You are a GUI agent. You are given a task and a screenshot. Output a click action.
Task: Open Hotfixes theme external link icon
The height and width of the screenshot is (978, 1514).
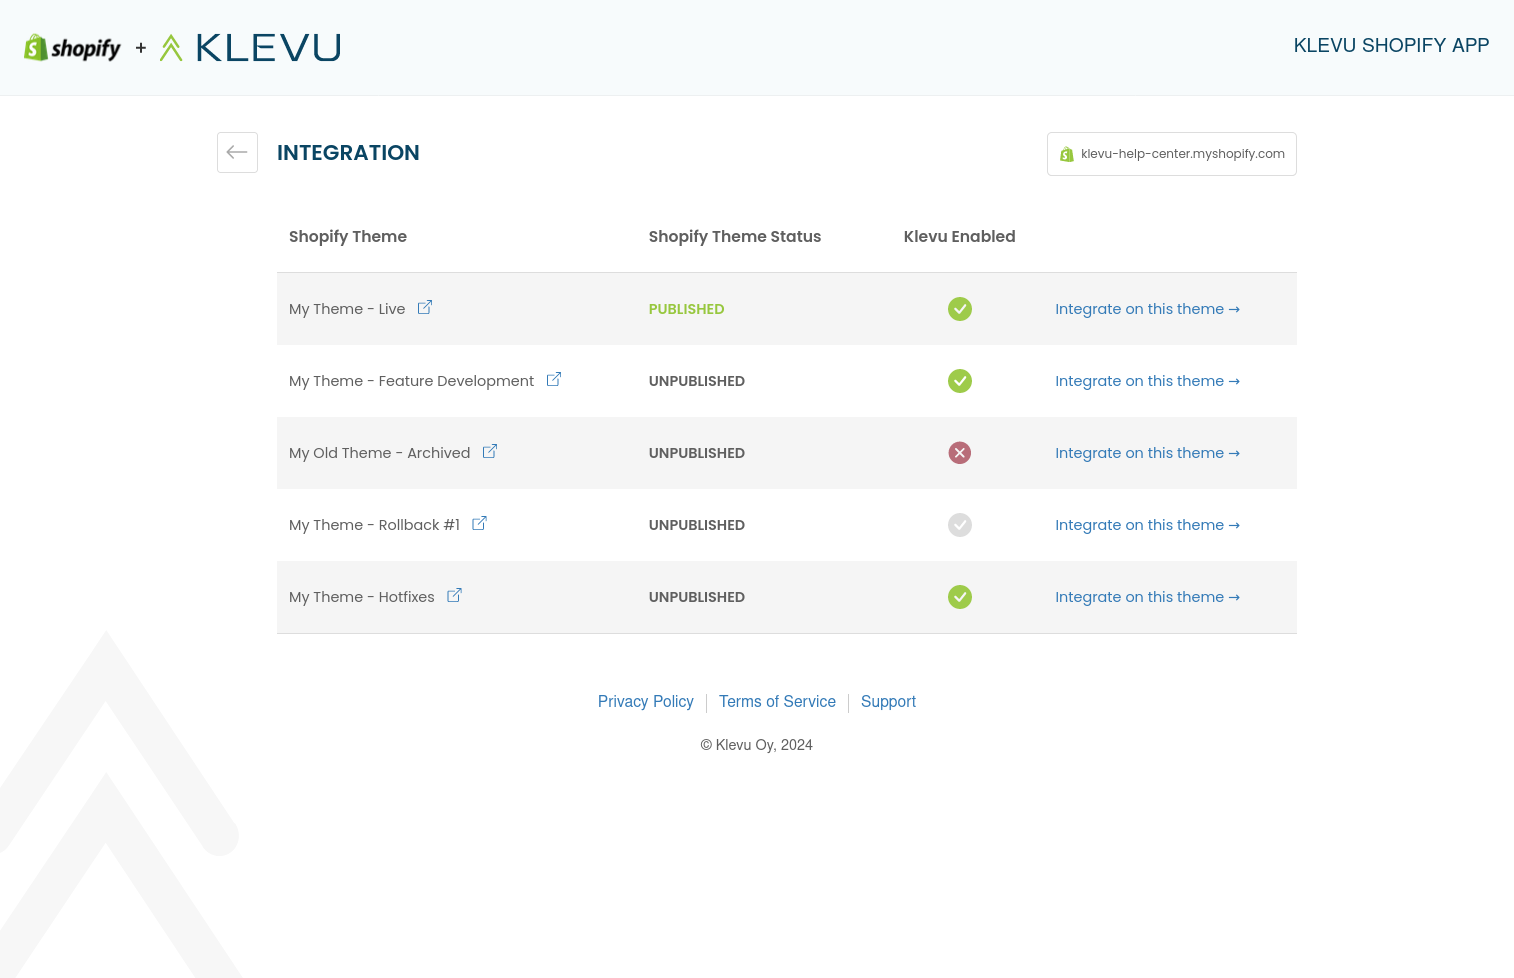coord(454,596)
